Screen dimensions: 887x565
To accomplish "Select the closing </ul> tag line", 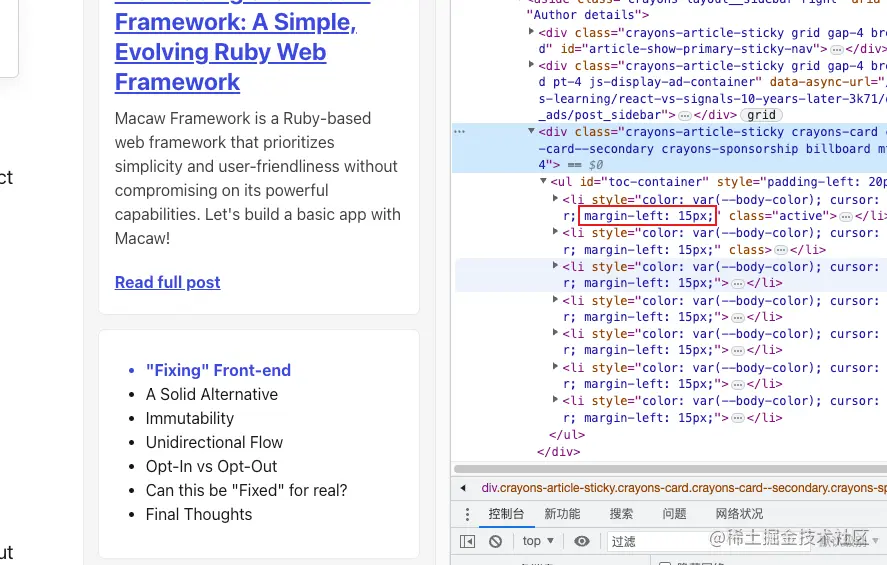I will coord(567,434).
